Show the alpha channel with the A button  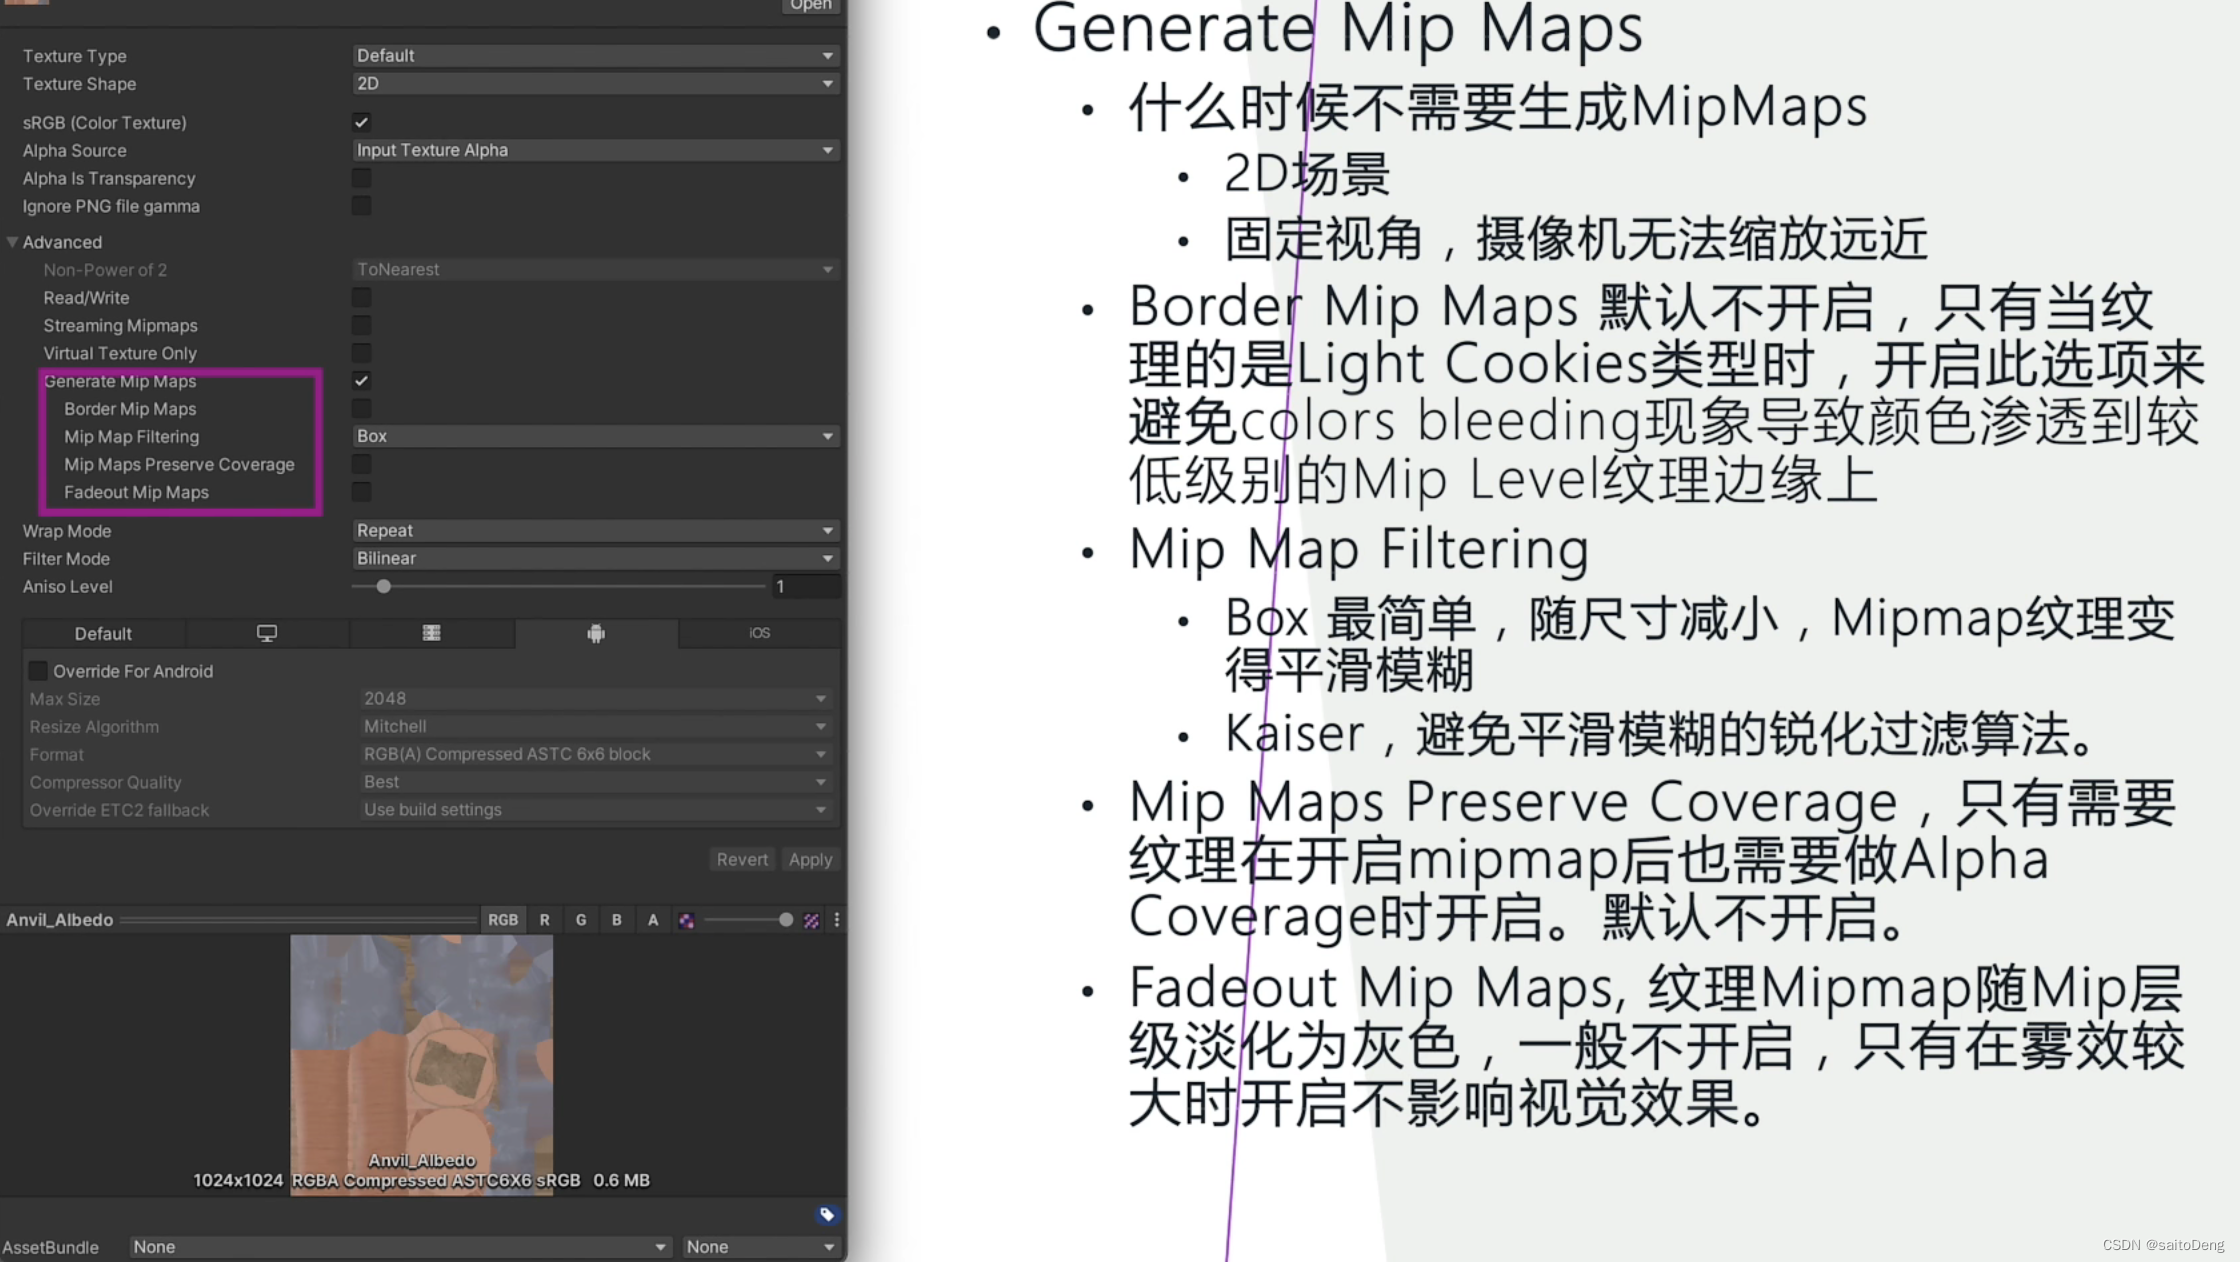coord(653,920)
